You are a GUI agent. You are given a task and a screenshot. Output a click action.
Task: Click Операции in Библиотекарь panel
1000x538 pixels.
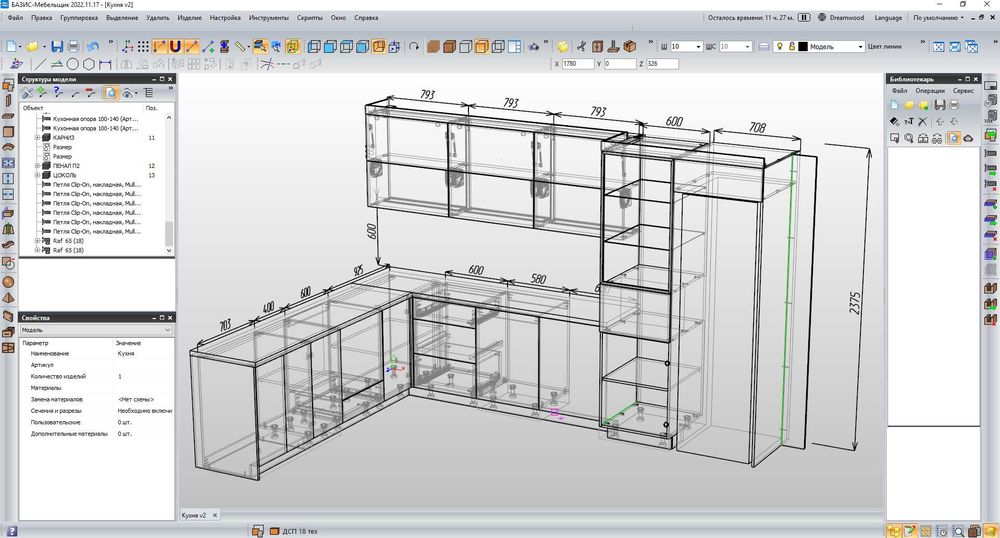930,91
